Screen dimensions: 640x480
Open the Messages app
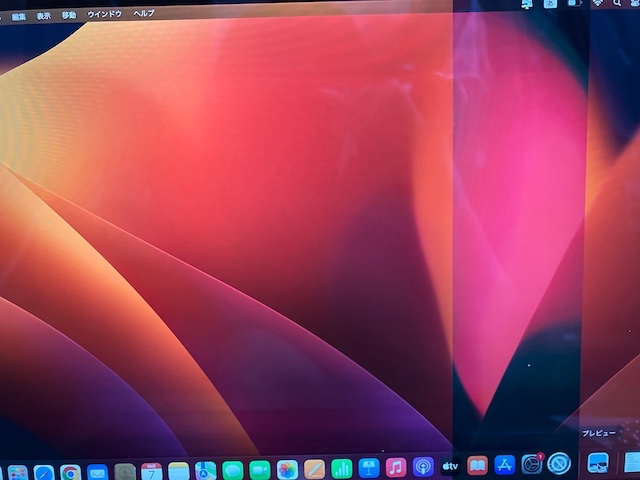tap(233, 470)
